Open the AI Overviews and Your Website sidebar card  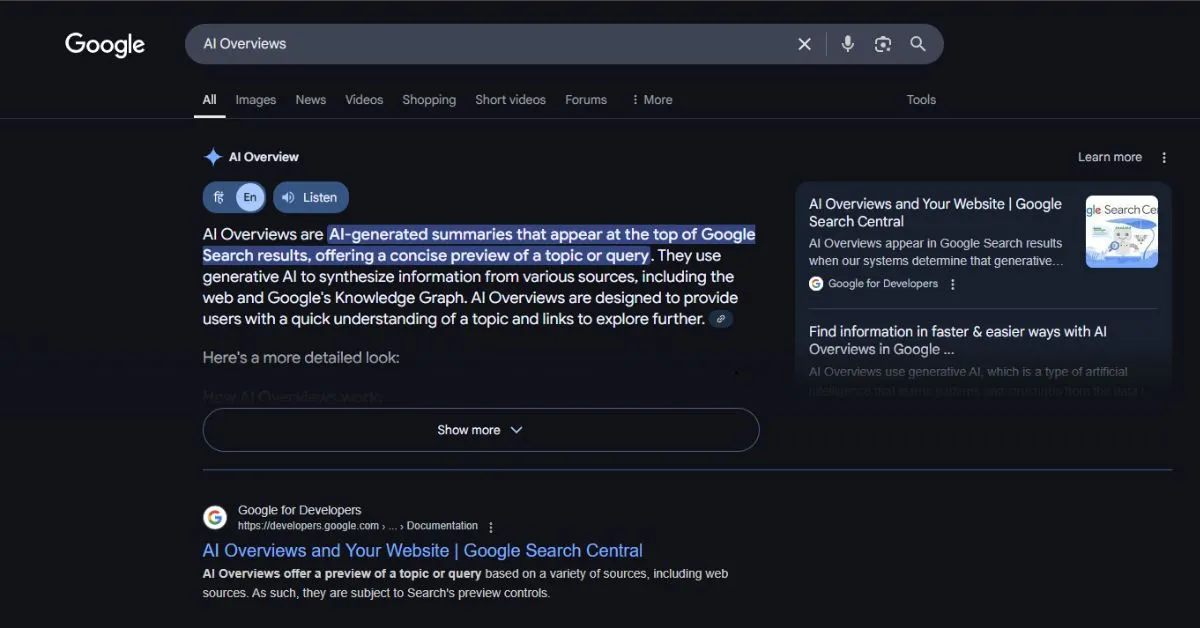[935, 213]
